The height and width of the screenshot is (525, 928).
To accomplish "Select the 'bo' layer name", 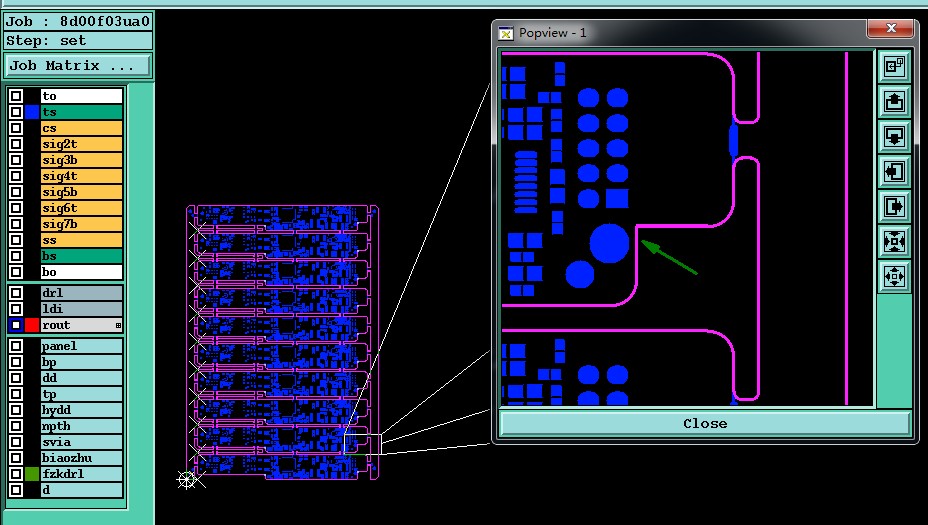I will [82, 272].
